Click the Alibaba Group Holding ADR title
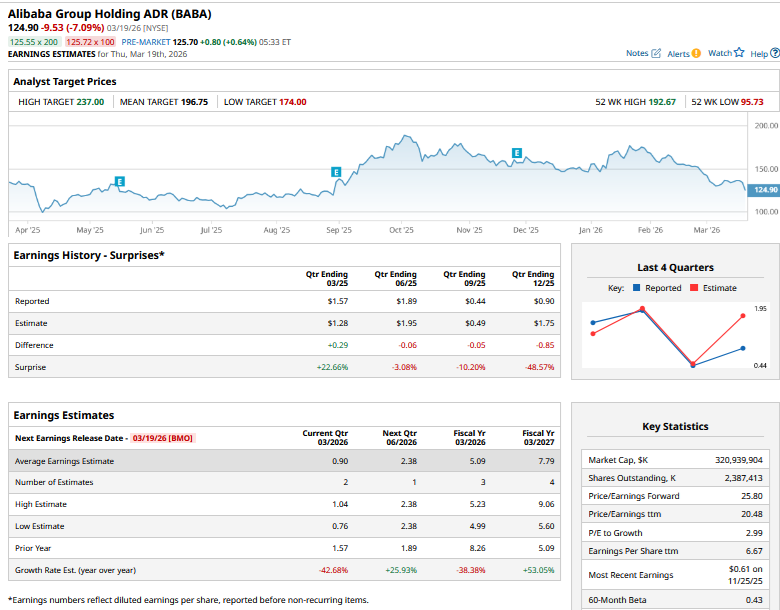Viewport: 780px width, 610px height. click(x=111, y=13)
